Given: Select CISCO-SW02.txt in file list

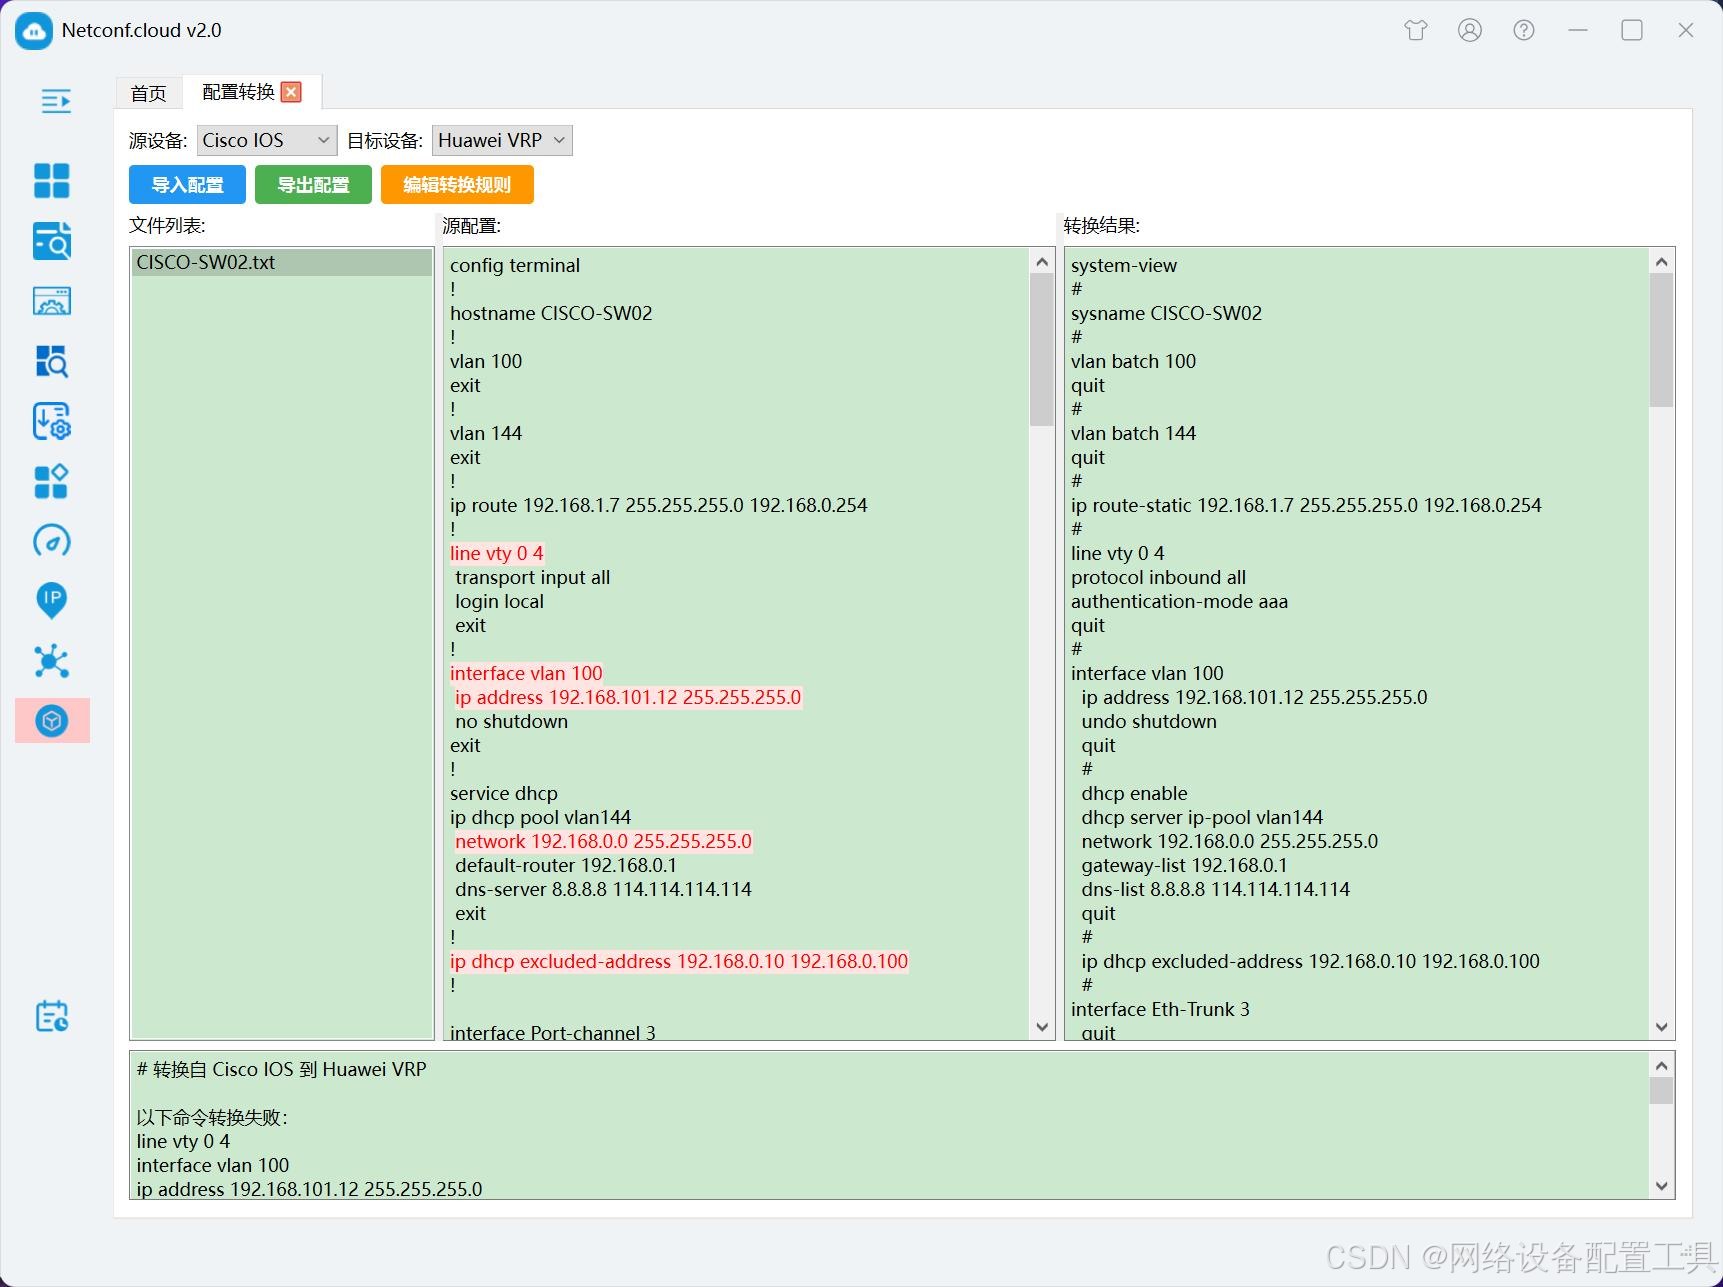Looking at the screenshot, I should (282, 263).
